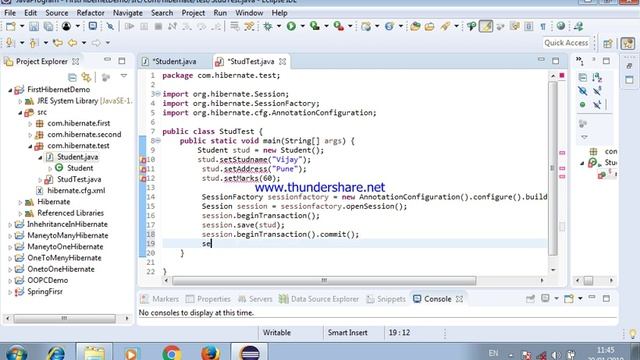The image size is (640, 360).
Task: Collapse the com.hibernate.test package
Action: tap(30, 146)
